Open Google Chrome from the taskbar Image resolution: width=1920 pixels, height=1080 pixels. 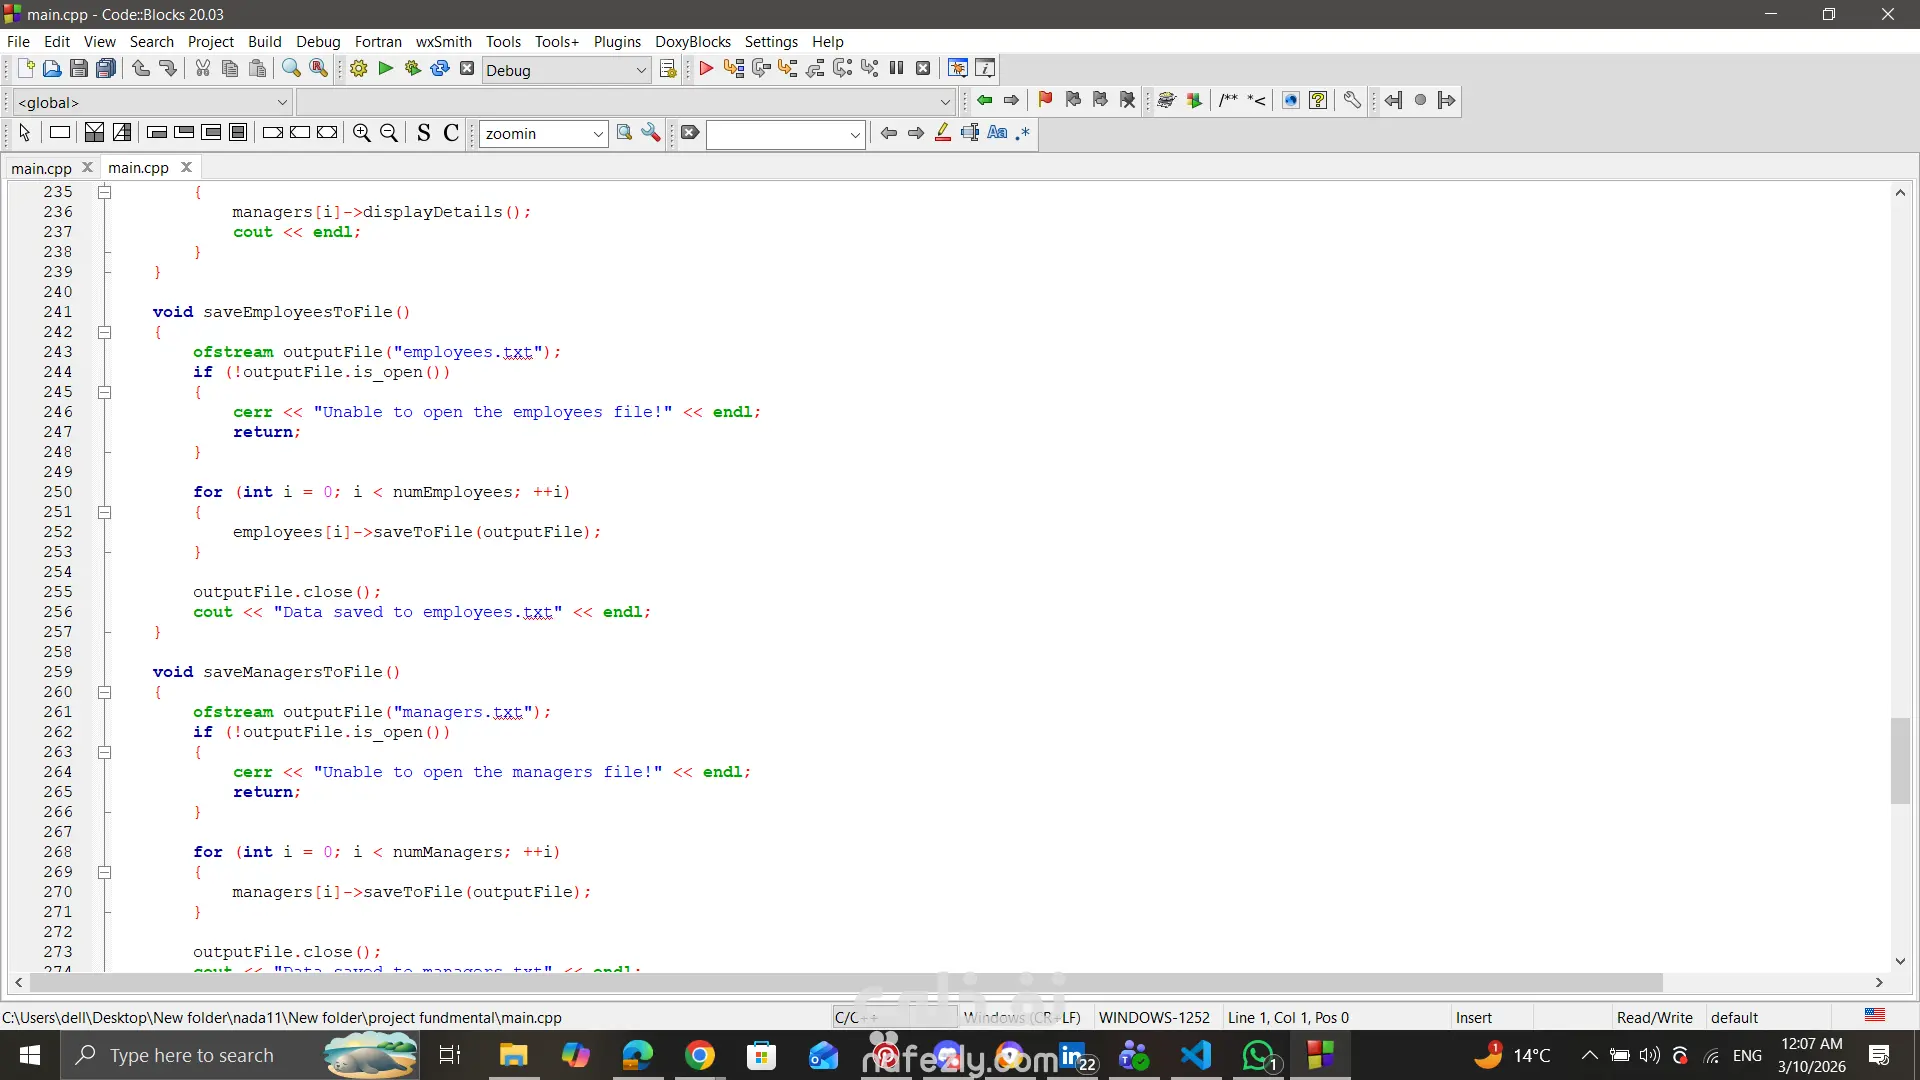pyautogui.click(x=700, y=1055)
